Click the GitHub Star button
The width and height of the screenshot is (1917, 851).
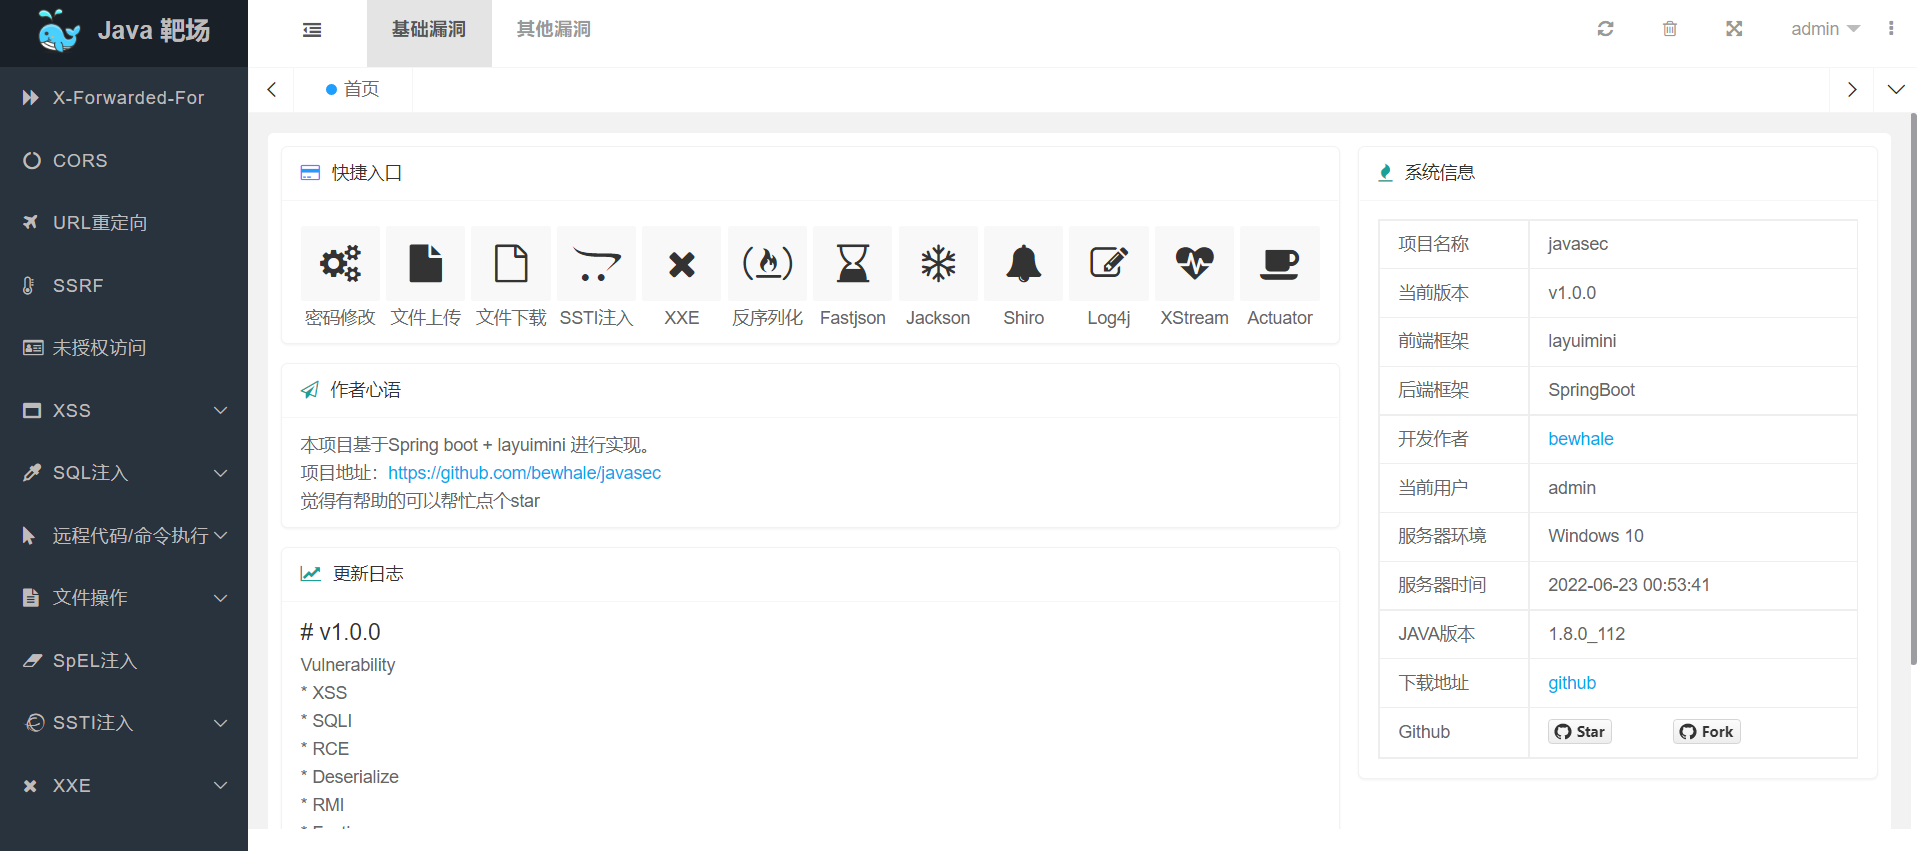tap(1580, 732)
